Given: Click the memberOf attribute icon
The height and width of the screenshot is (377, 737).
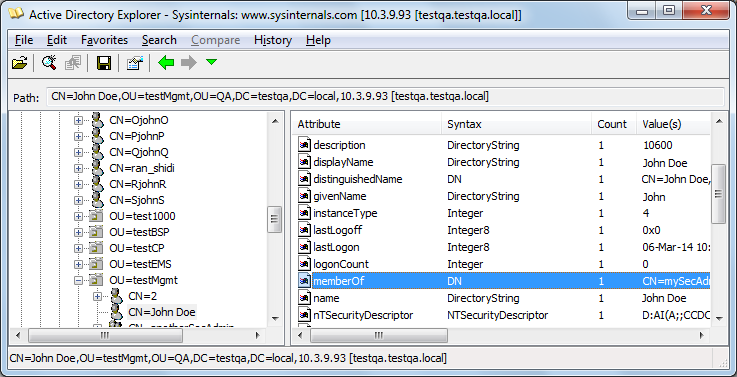Looking at the screenshot, I should tap(305, 281).
